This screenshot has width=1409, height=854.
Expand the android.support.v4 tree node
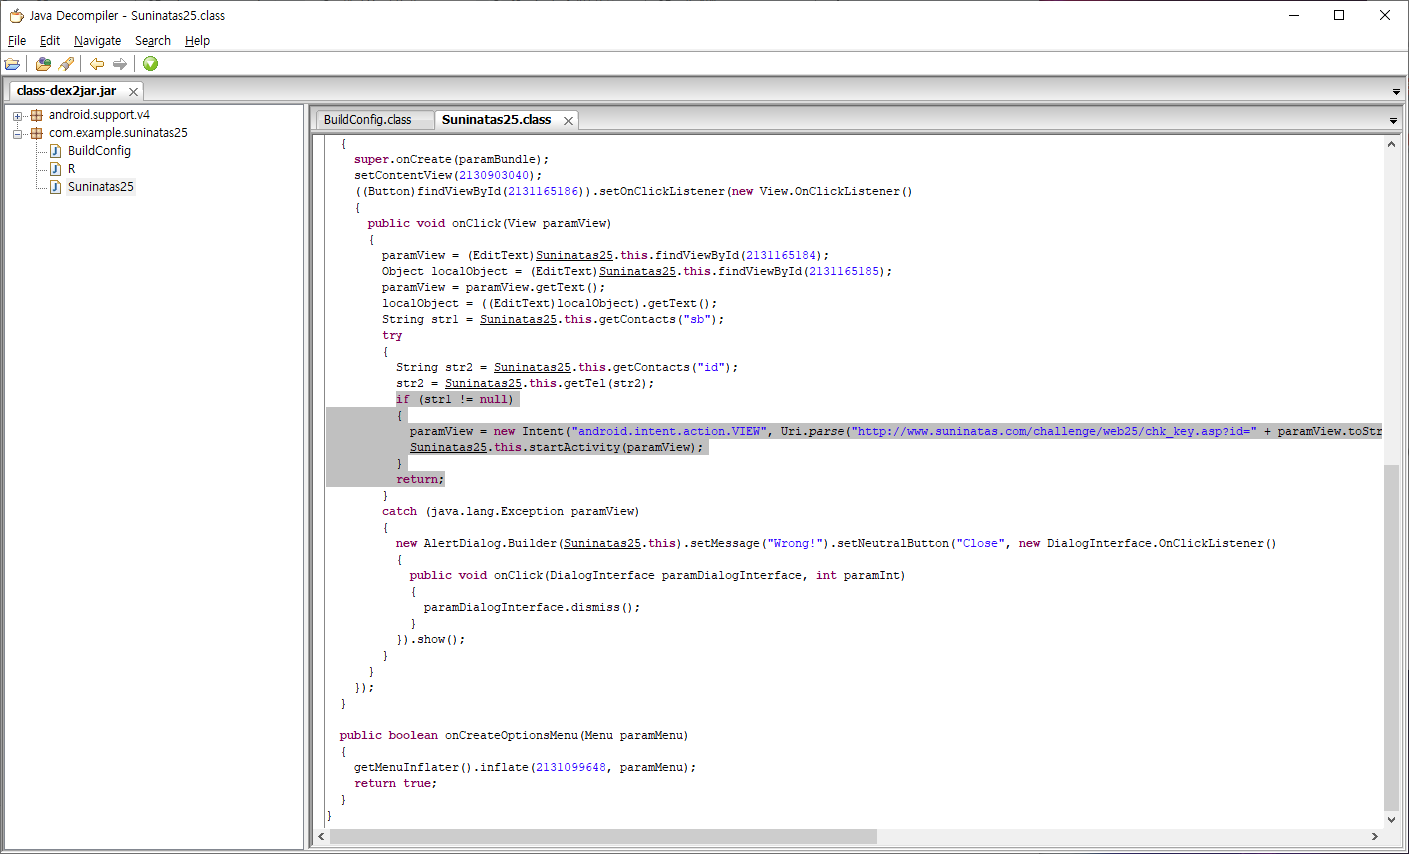click(x=17, y=116)
